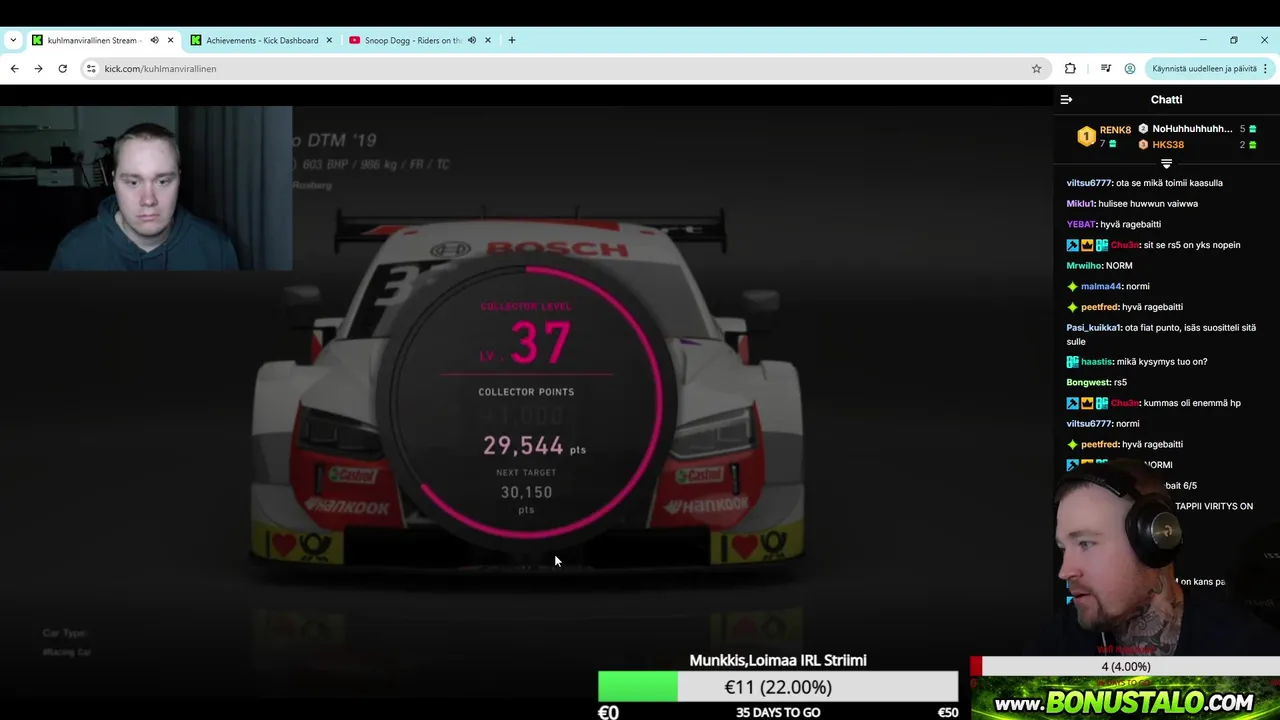Click the €11 (22.00%) donation progress bar
The width and height of the screenshot is (1280, 720).
778,687
